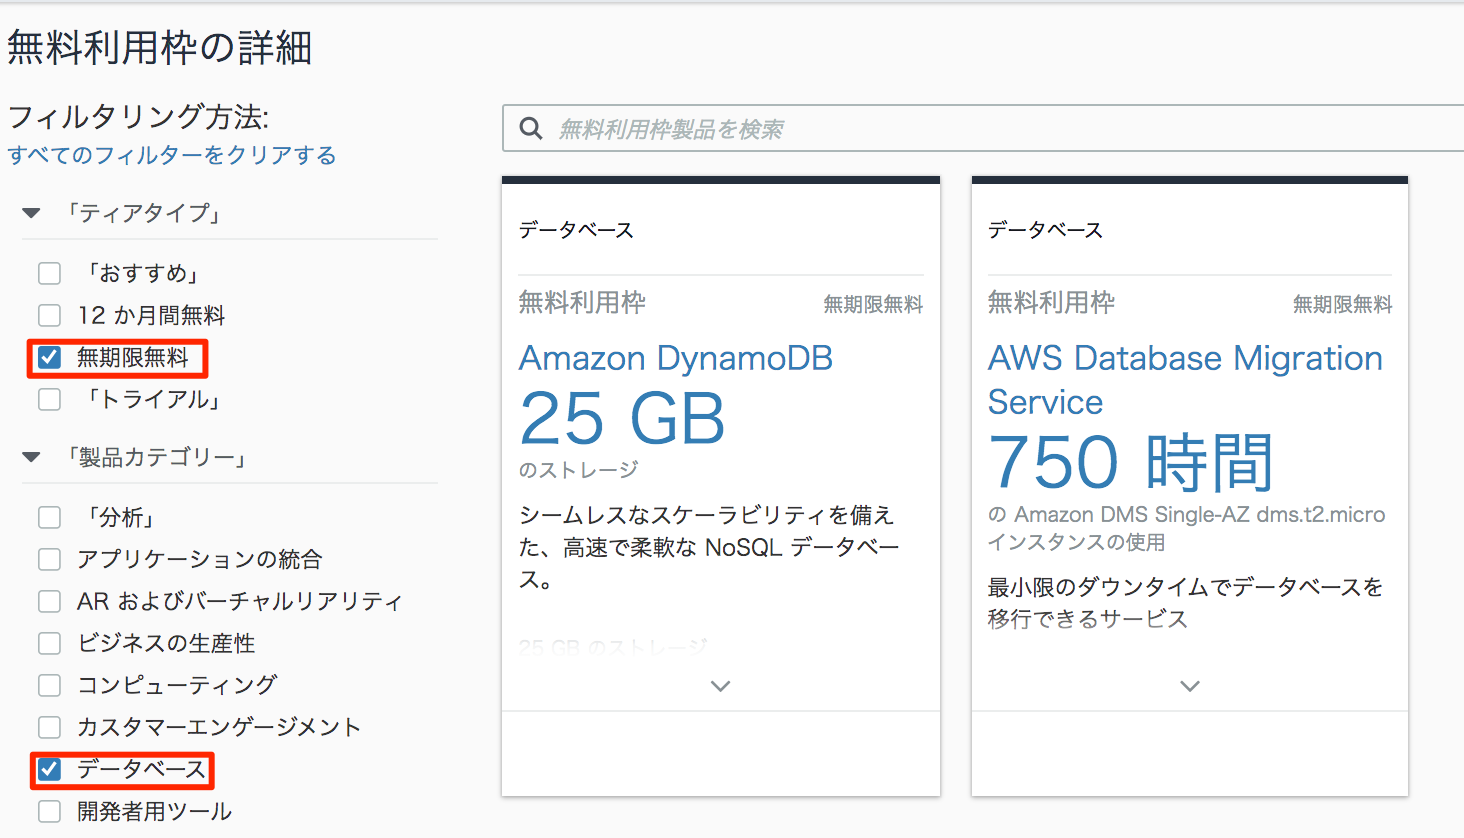The width and height of the screenshot is (1464, 838).
Task: Click the のストレージ label under 25 GB
Action: [x=578, y=470]
